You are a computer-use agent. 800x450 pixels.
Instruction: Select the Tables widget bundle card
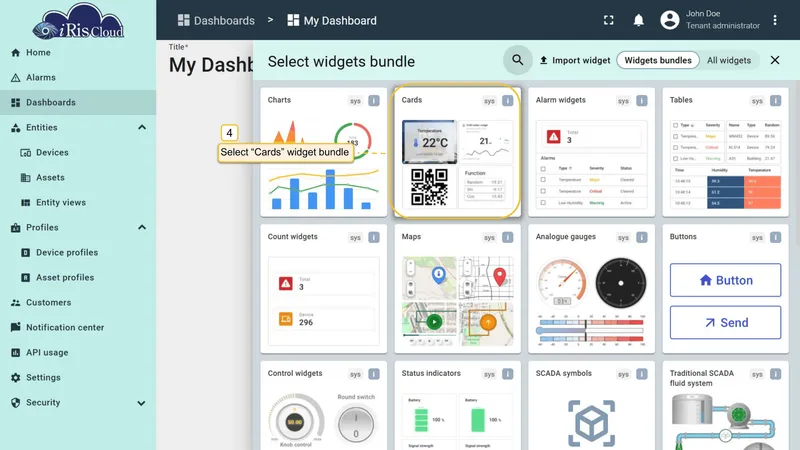pyautogui.click(x=725, y=152)
